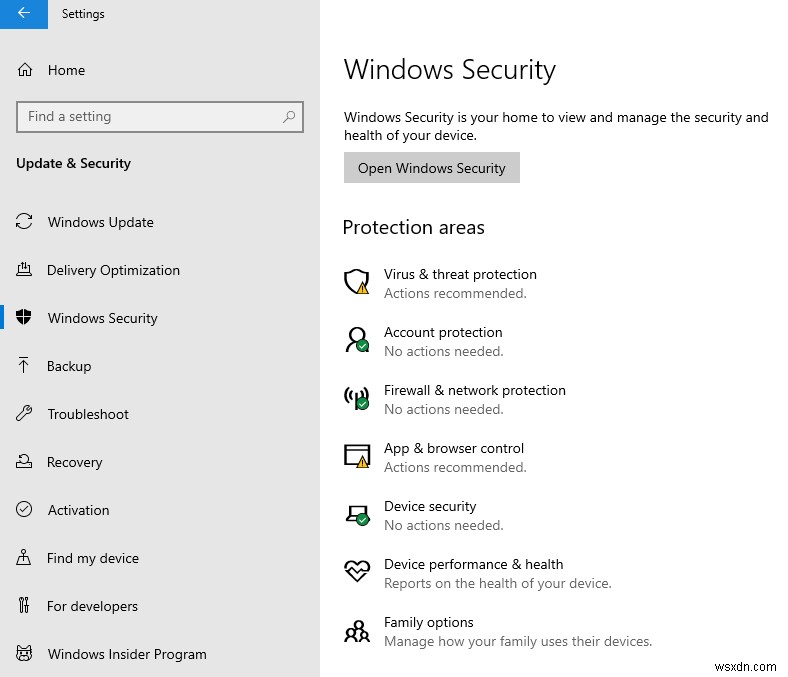Click 'Actions recommended.' under Virus & threat protection
788x677 pixels.
pos(455,294)
